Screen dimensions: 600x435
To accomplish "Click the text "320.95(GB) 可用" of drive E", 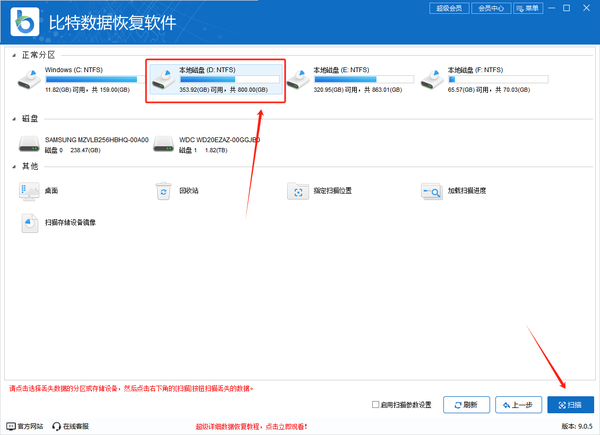I will coord(336,90).
